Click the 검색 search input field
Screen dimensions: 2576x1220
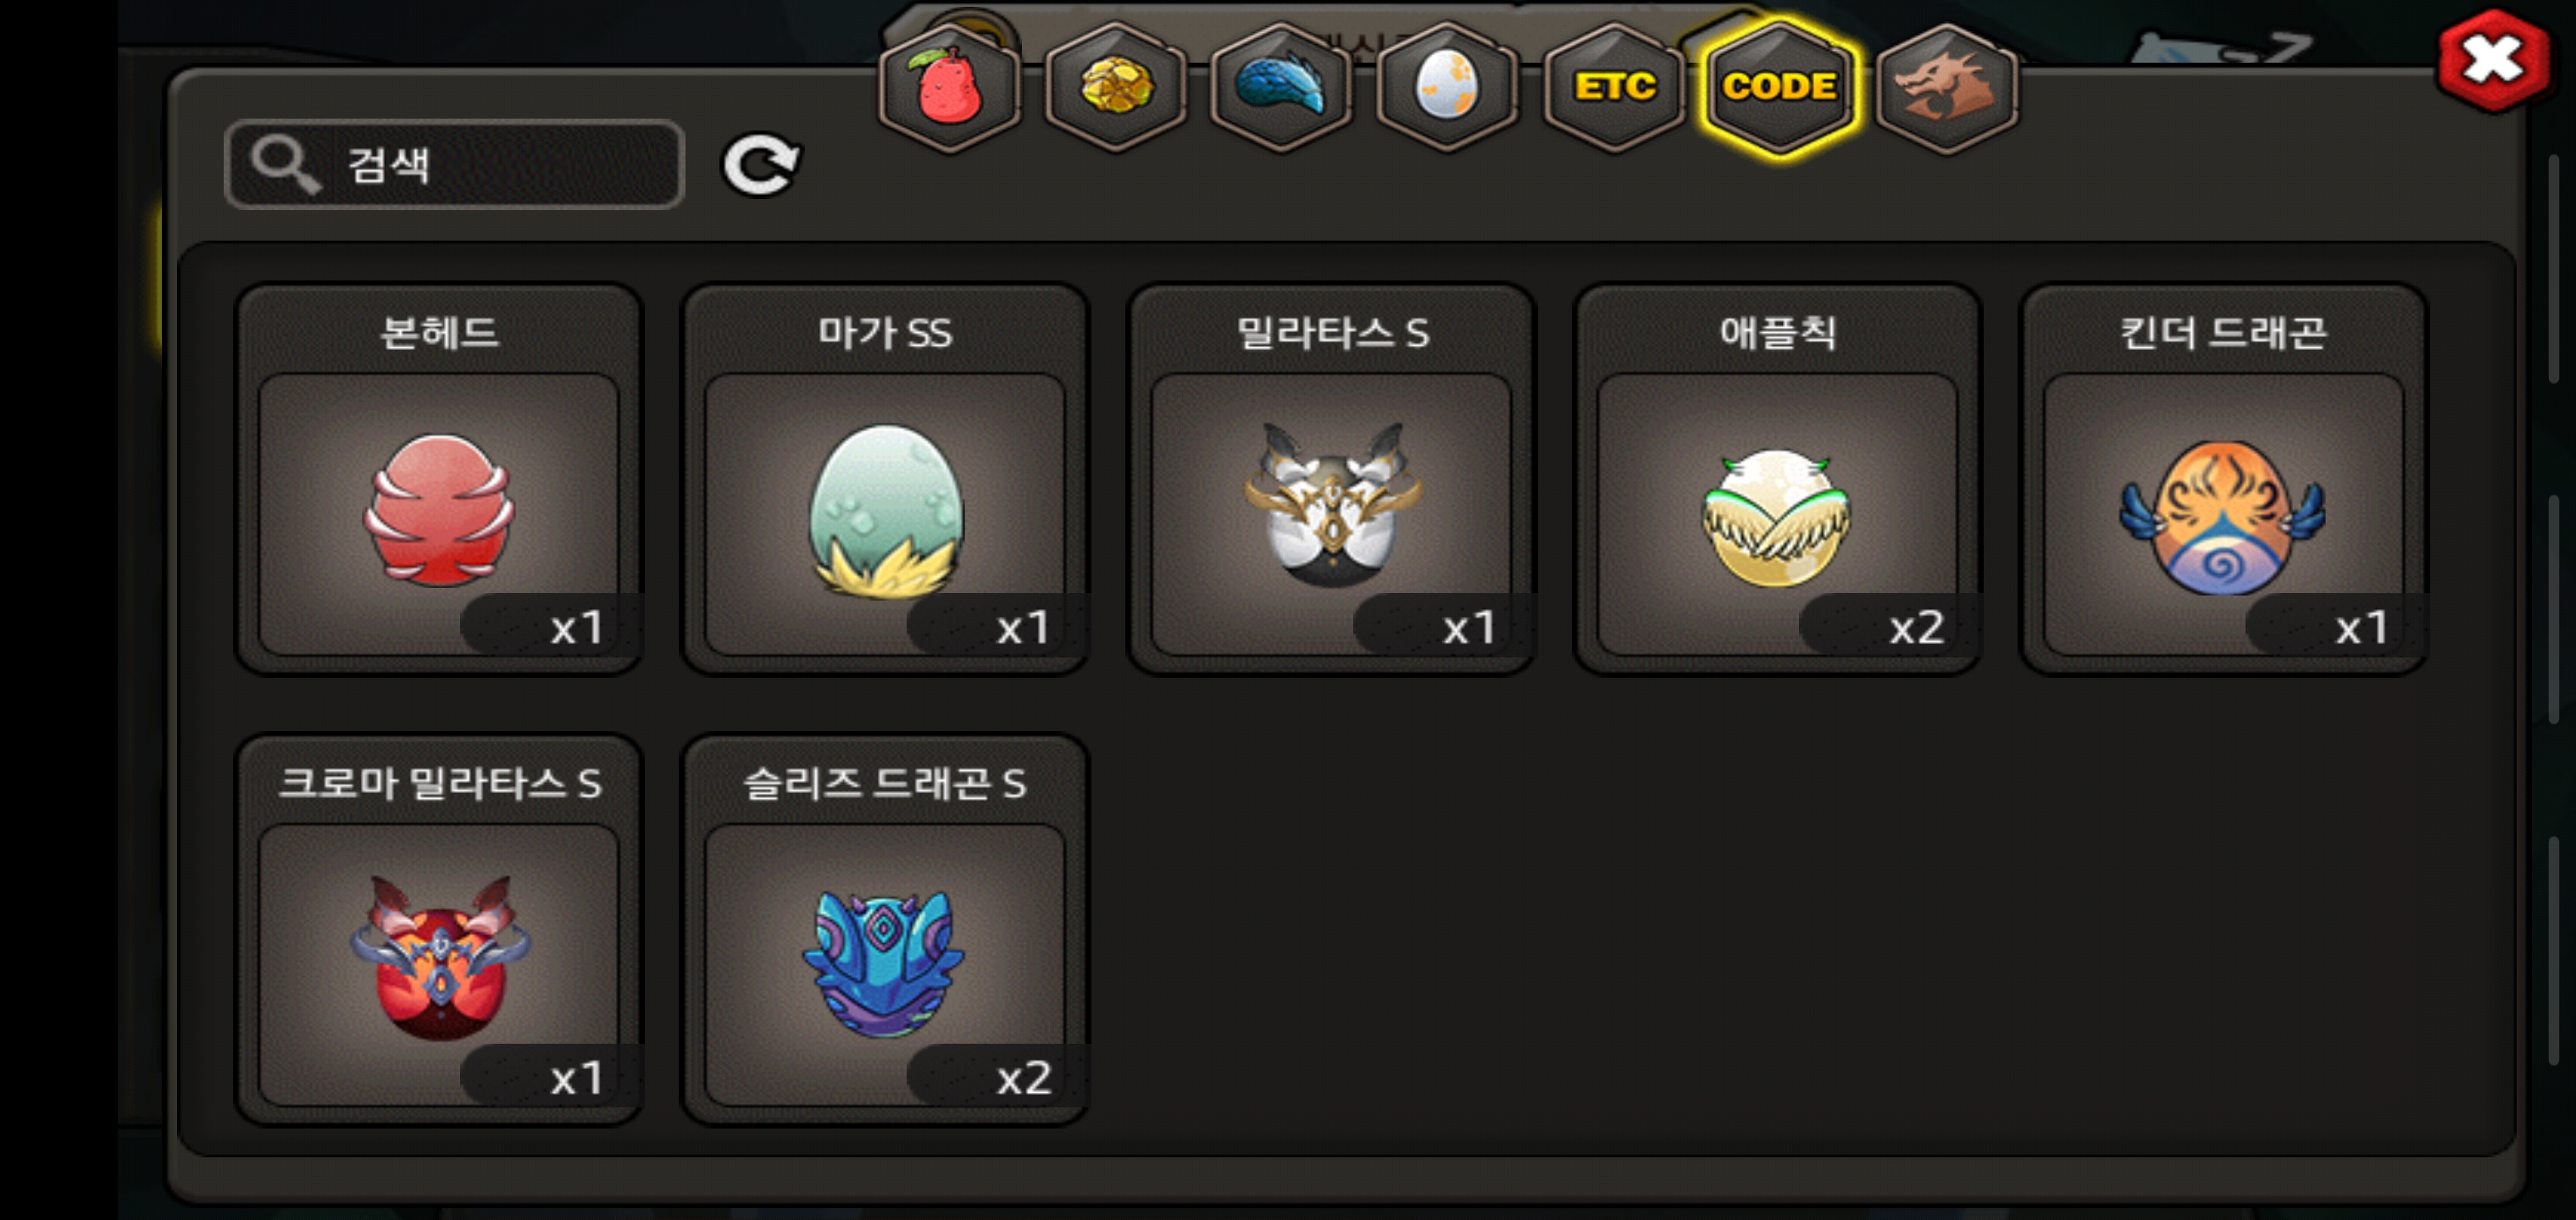click(455, 164)
